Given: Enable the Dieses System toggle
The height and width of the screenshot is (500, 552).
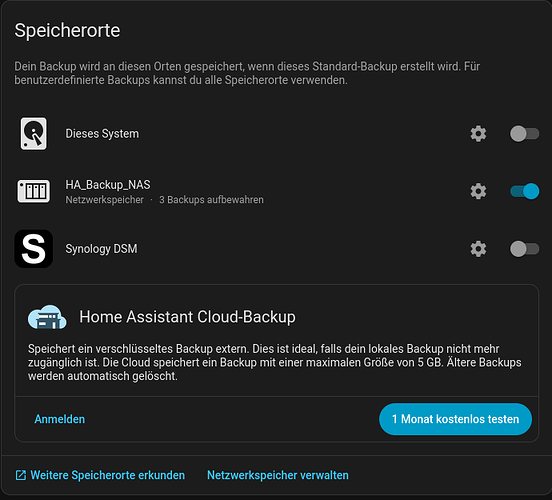Looking at the screenshot, I should (524, 134).
